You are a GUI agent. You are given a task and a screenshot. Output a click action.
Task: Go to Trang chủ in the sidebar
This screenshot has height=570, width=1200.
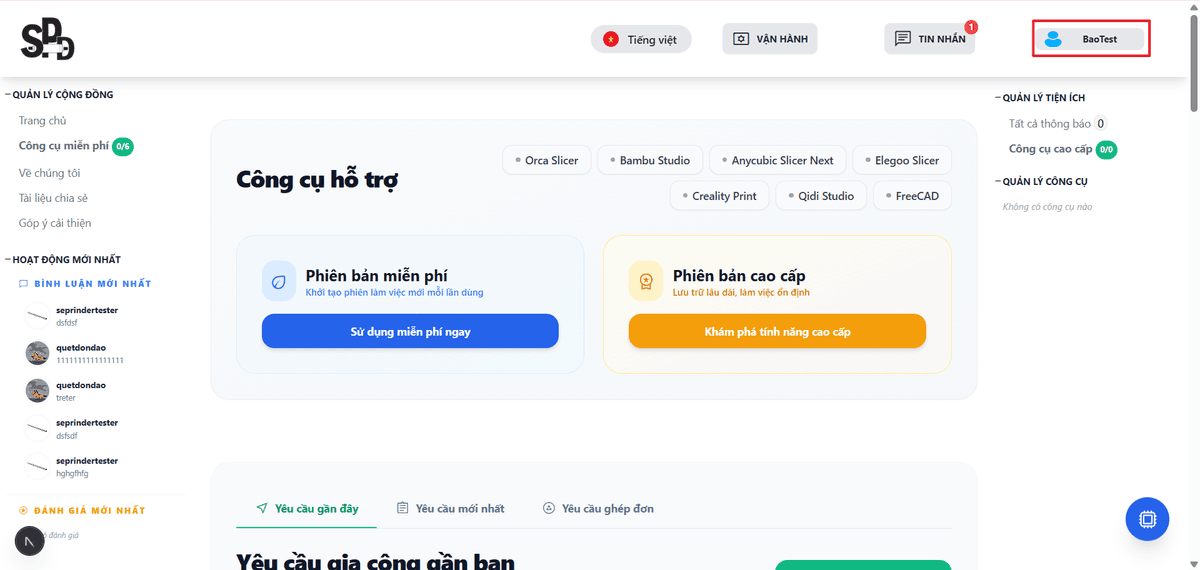pyautogui.click(x=43, y=121)
